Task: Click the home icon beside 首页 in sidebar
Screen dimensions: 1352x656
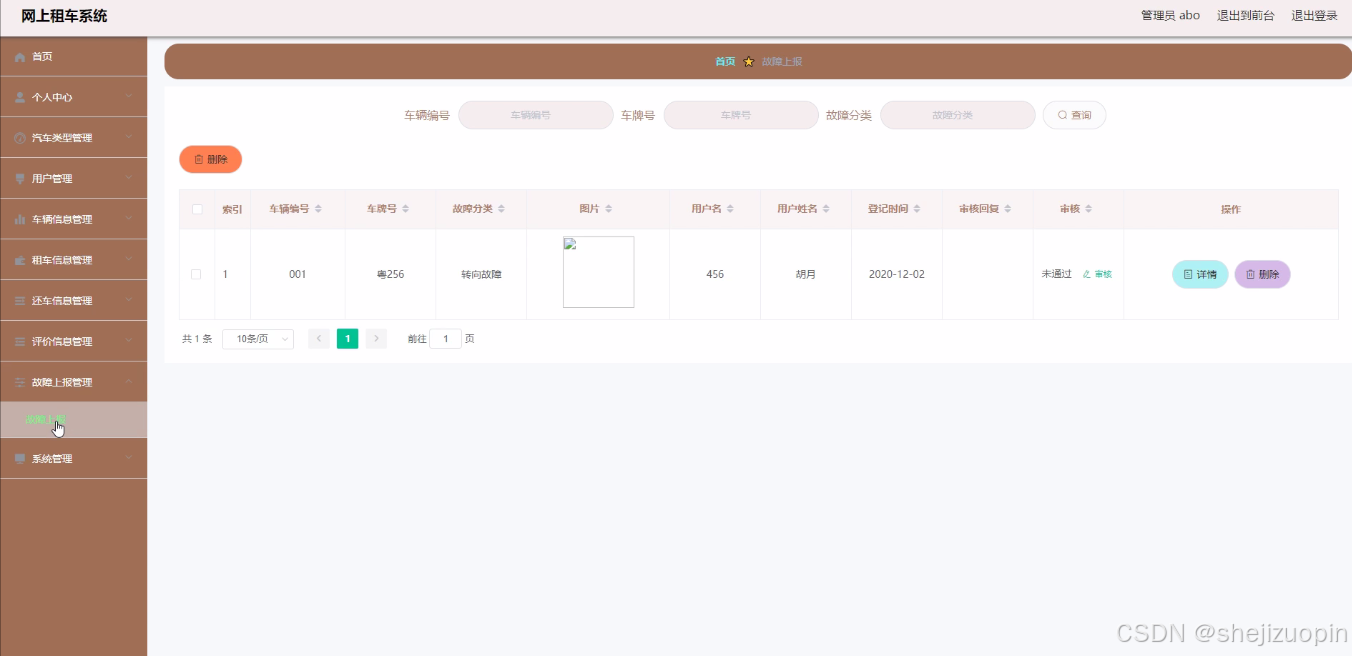Action: [x=20, y=57]
